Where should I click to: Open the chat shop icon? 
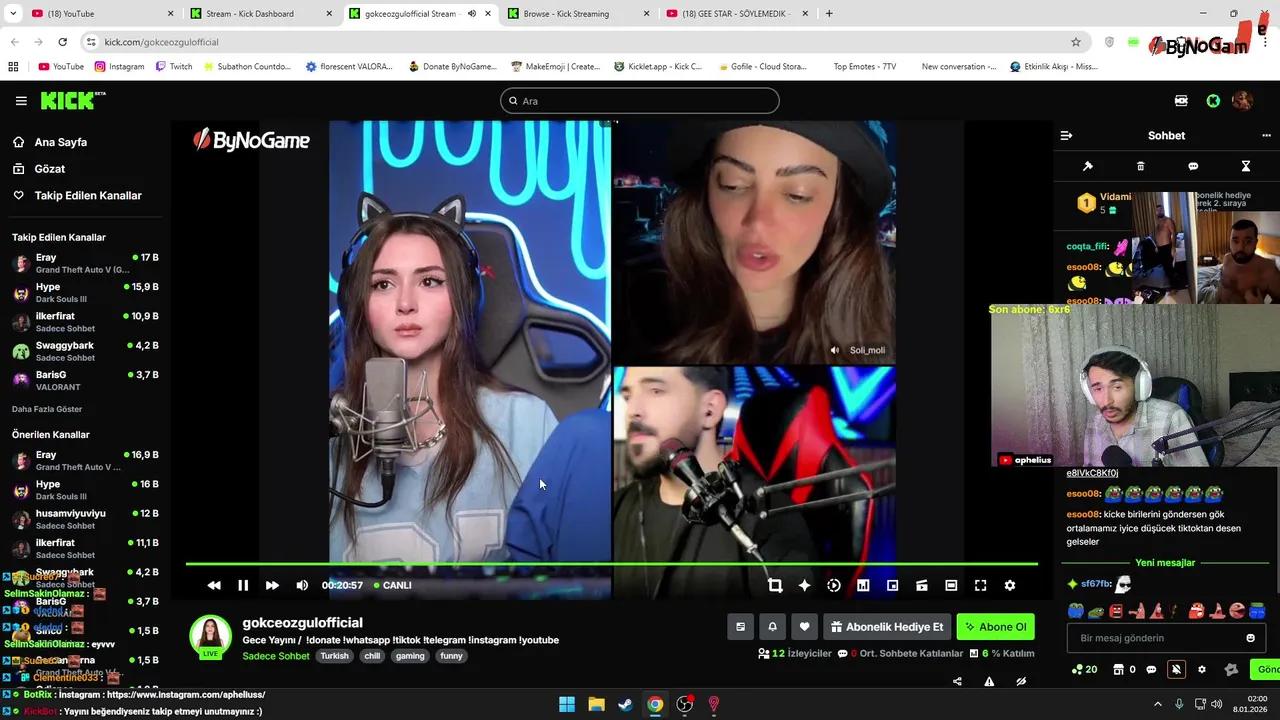(x=1118, y=670)
